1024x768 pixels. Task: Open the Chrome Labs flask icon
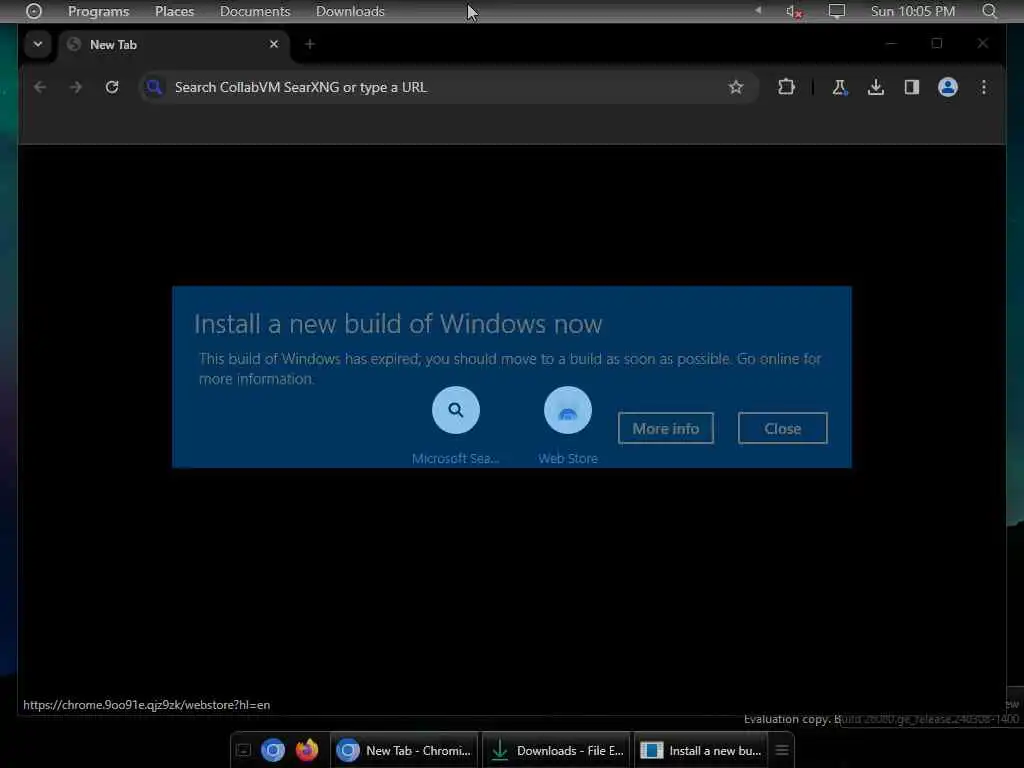click(x=840, y=87)
